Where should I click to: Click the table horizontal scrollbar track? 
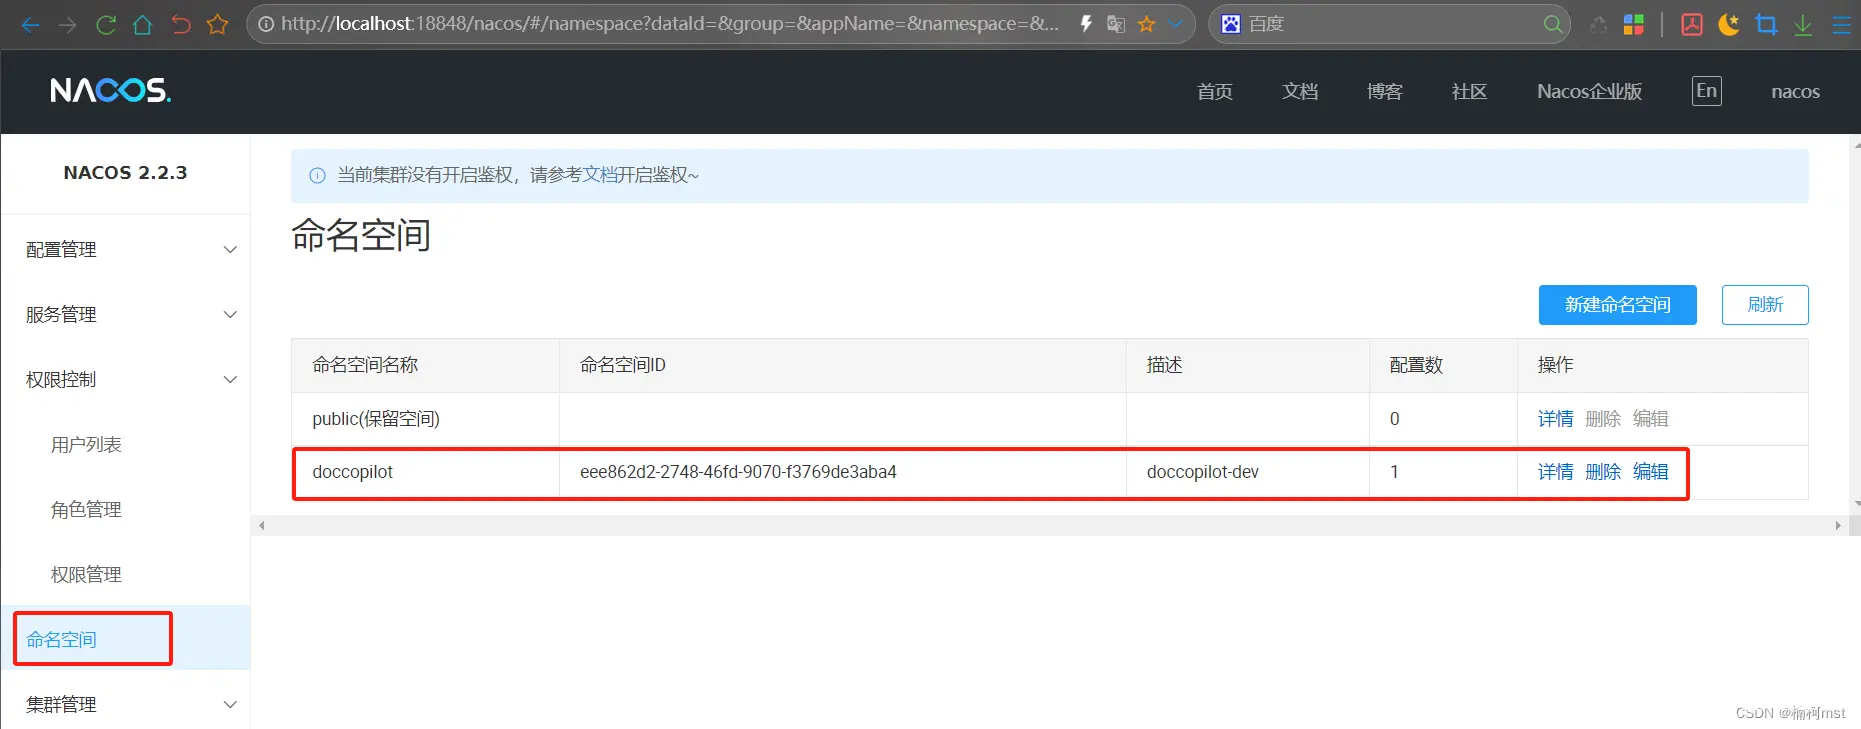(1049, 525)
